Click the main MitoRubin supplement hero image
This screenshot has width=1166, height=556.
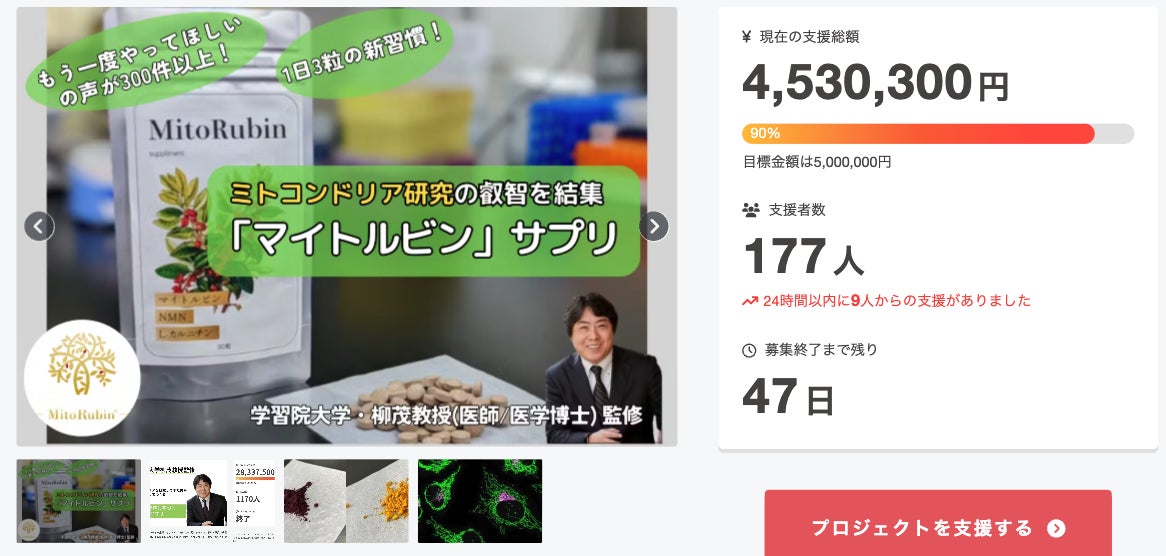click(347, 226)
